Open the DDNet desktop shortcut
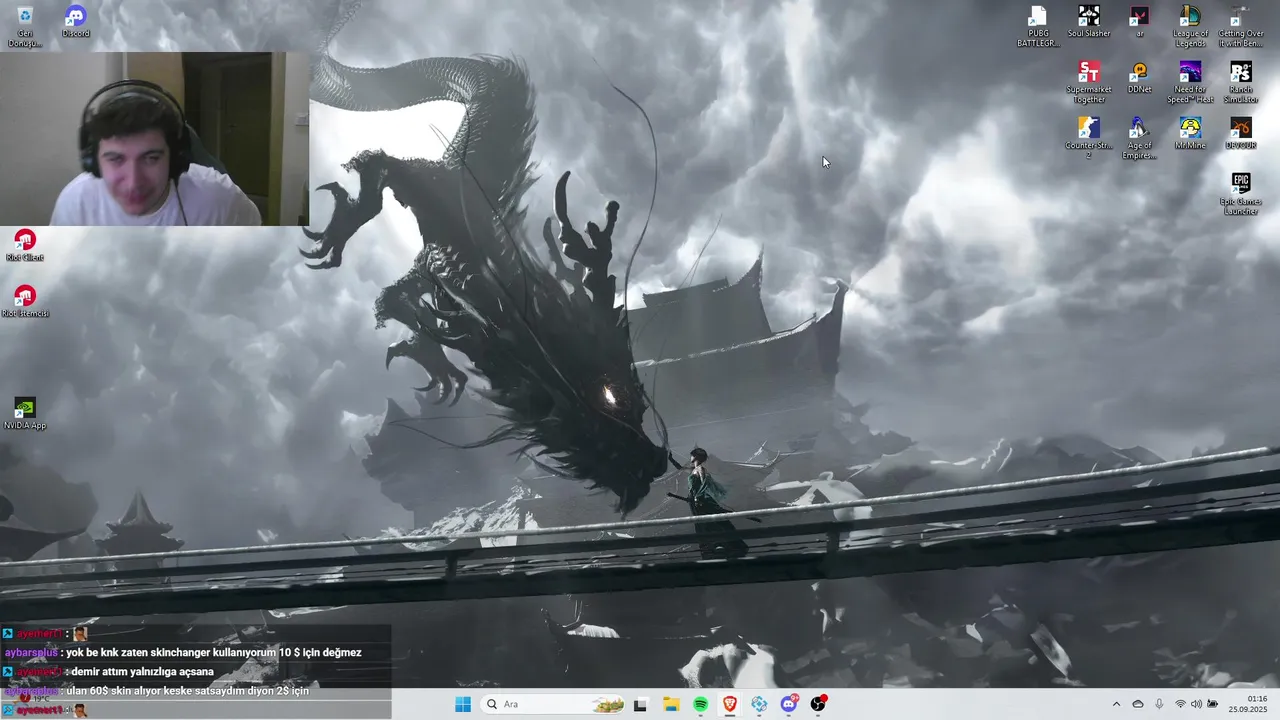 pos(1139,78)
